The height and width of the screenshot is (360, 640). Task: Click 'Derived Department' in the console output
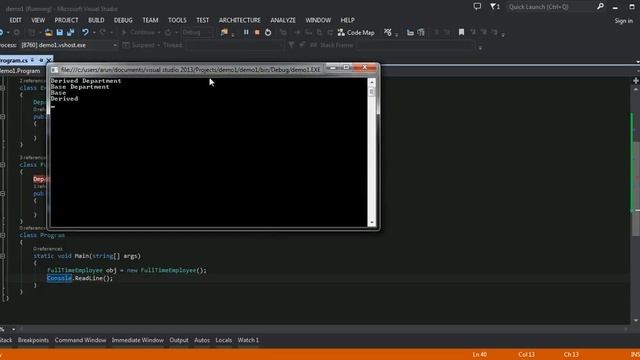tap(86, 81)
